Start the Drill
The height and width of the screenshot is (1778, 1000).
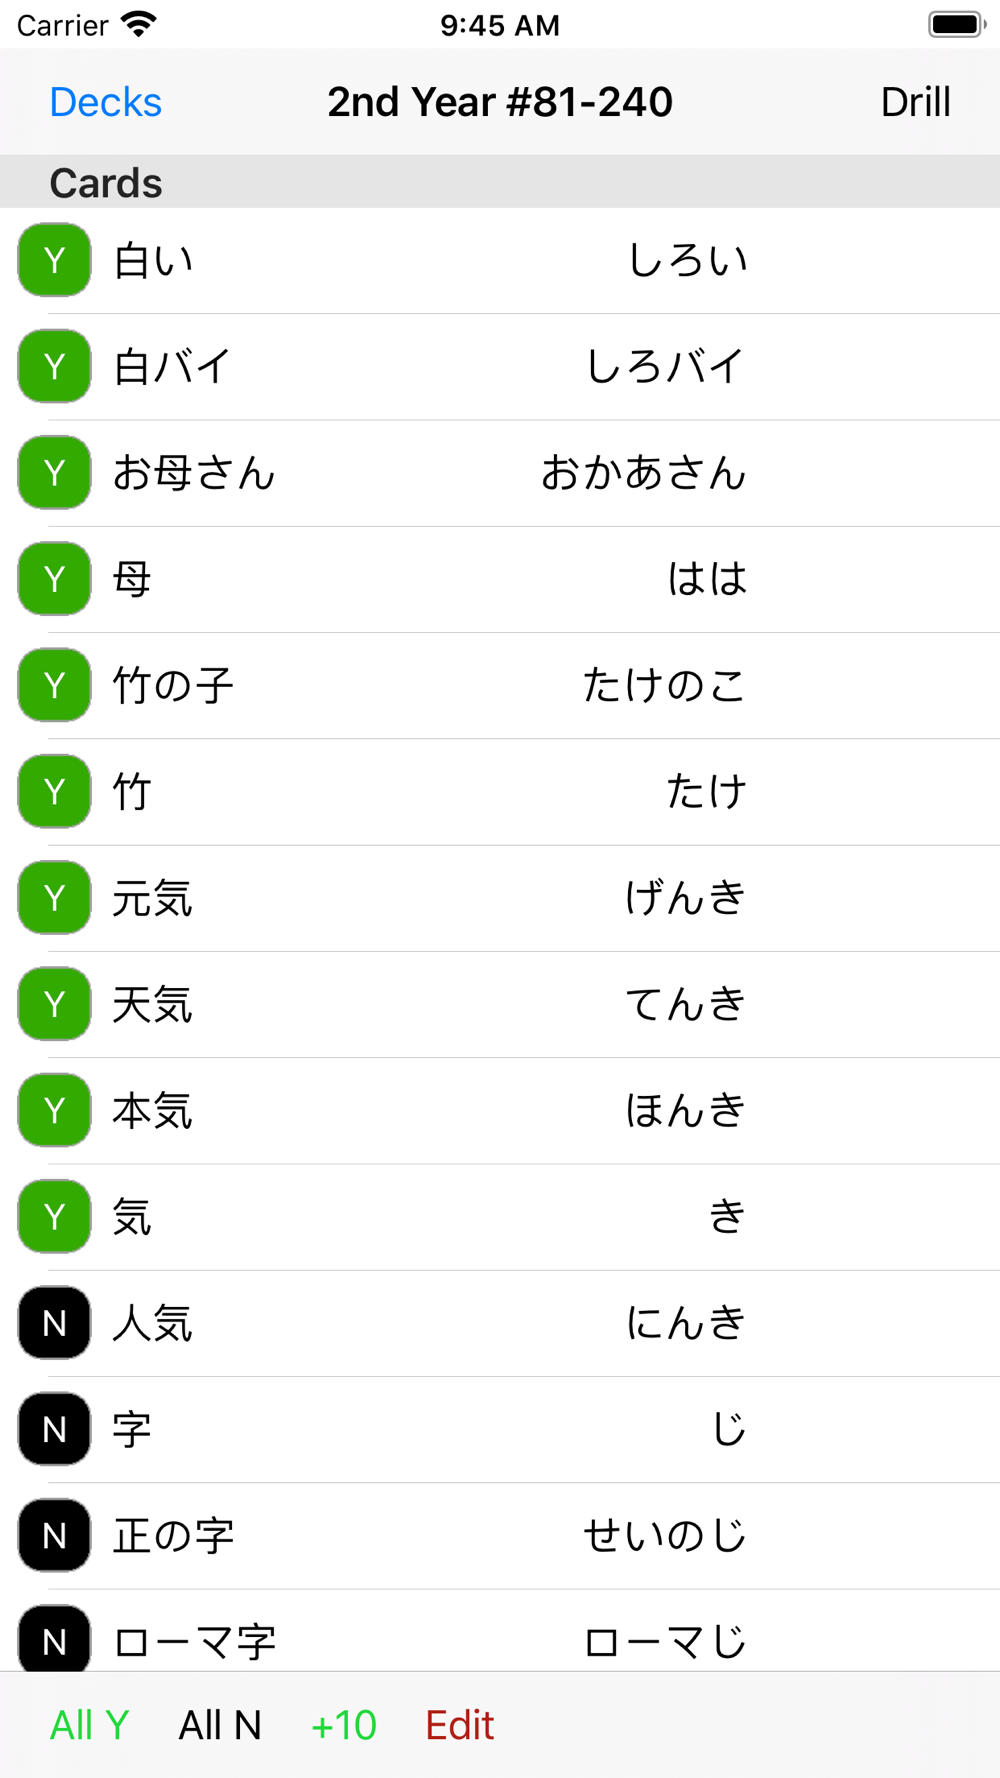click(915, 102)
